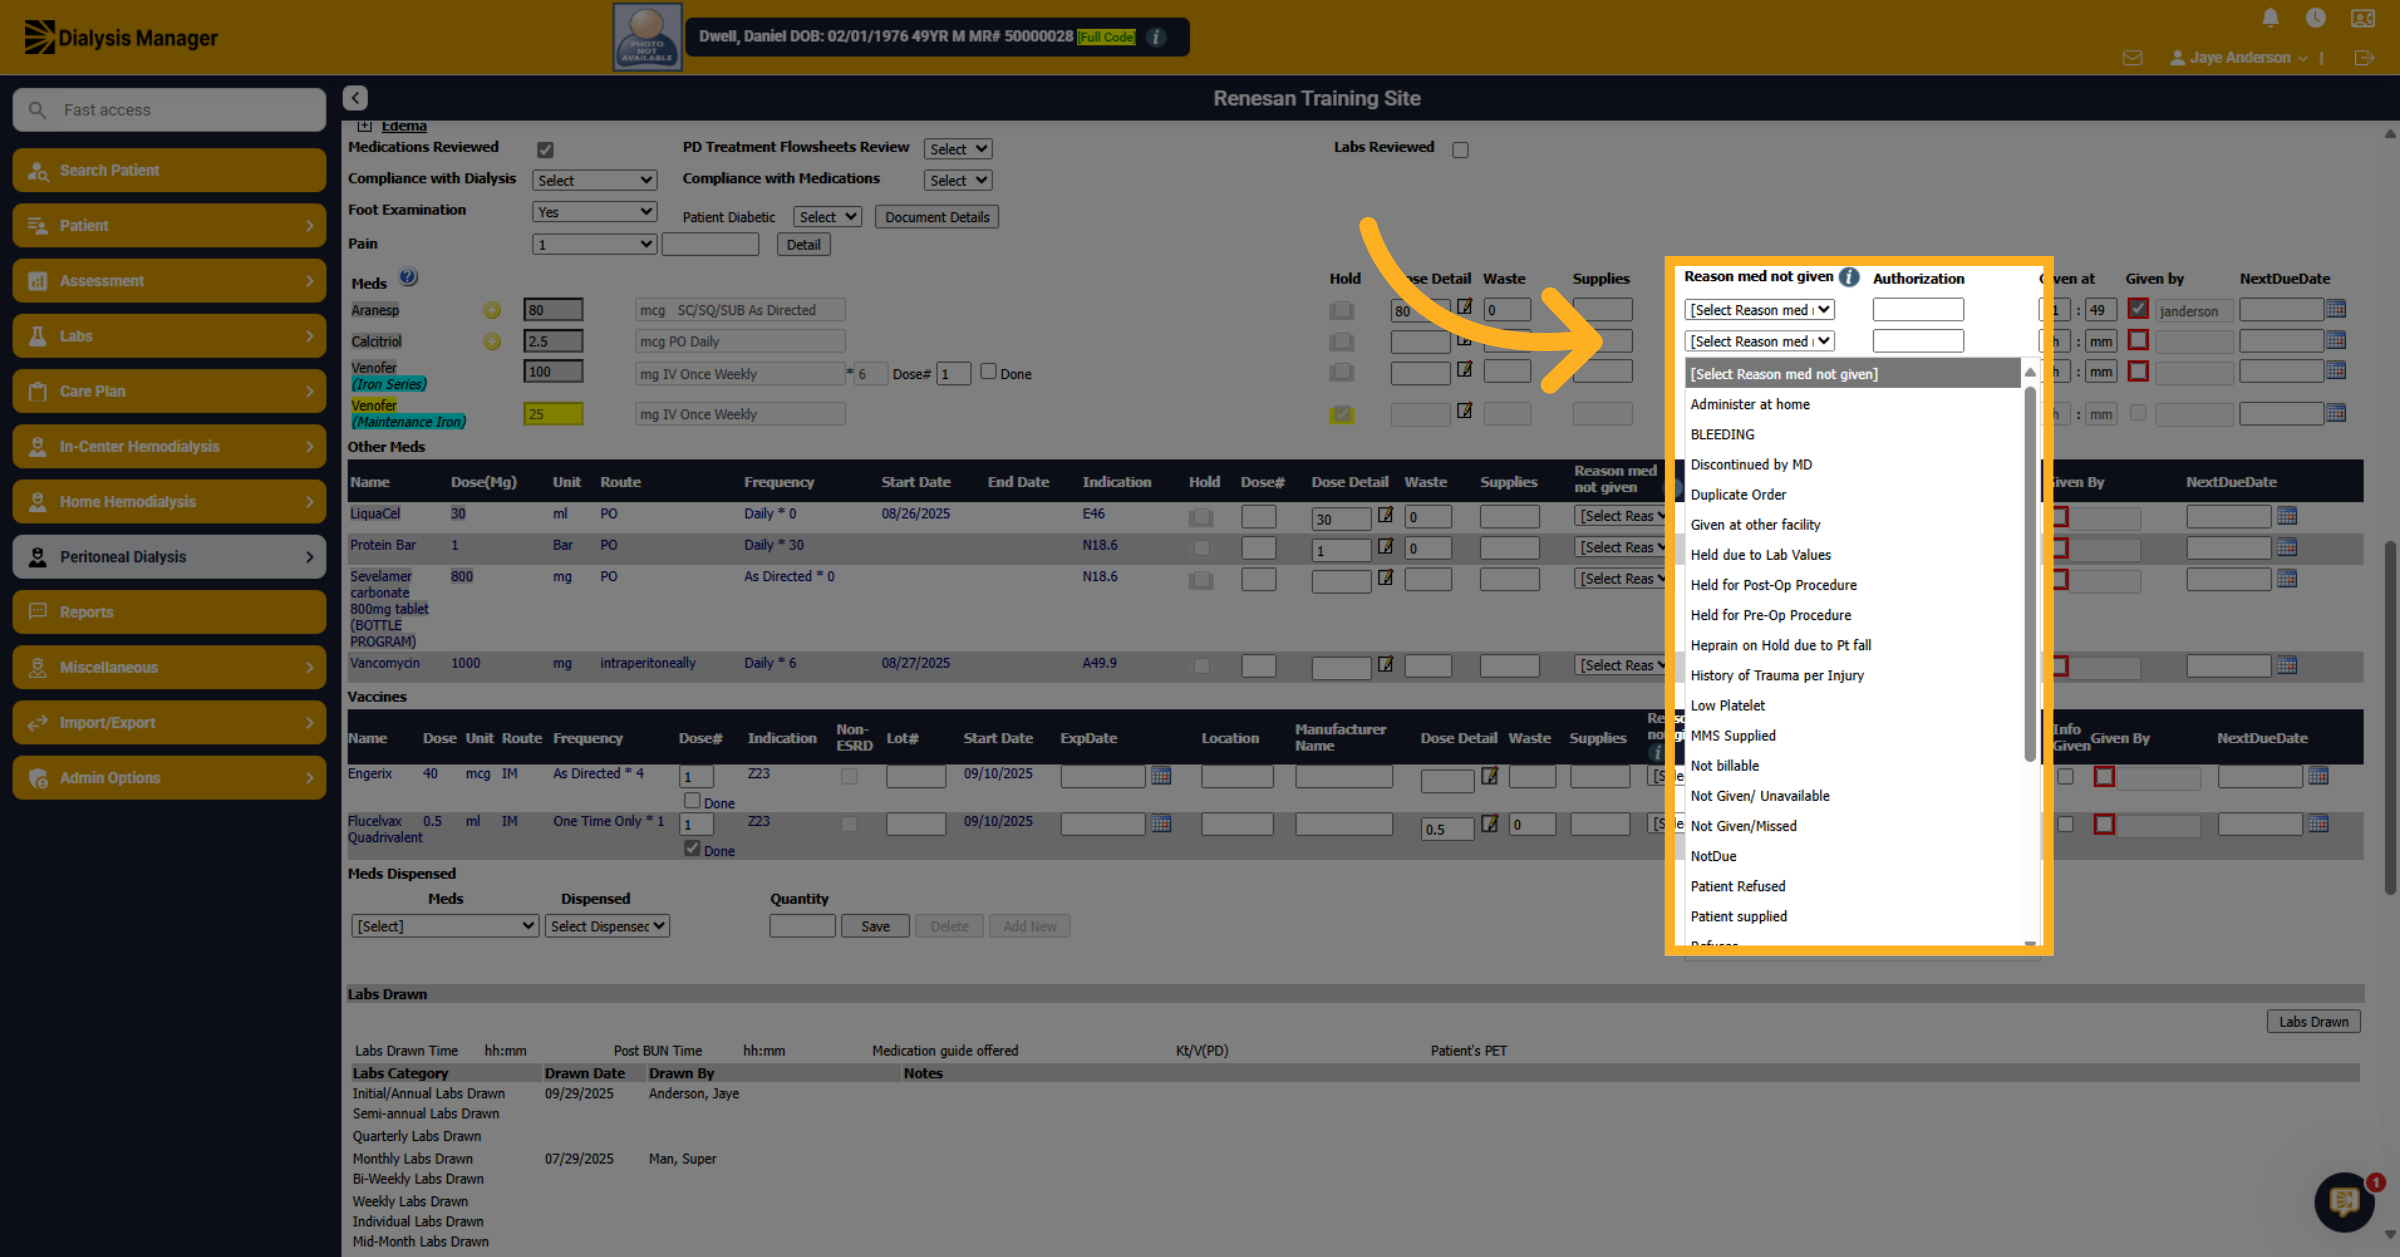
Task: Toggle the Medications Reviewed checkbox
Action: pos(545,149)
